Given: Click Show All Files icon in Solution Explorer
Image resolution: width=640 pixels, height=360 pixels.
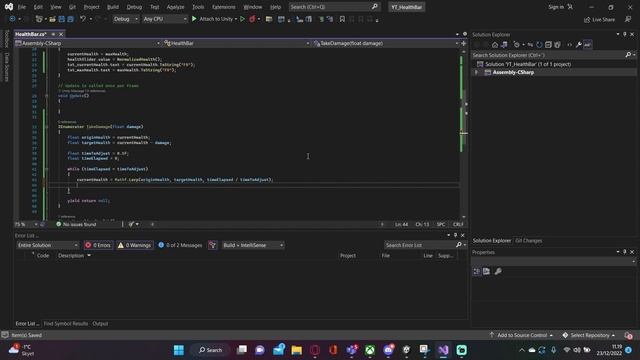Looking at the screenshot, I should pos(557,45).
